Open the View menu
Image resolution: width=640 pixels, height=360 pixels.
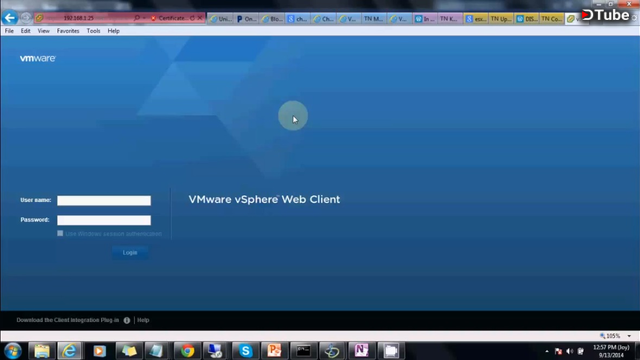click(x=43, y=31)
